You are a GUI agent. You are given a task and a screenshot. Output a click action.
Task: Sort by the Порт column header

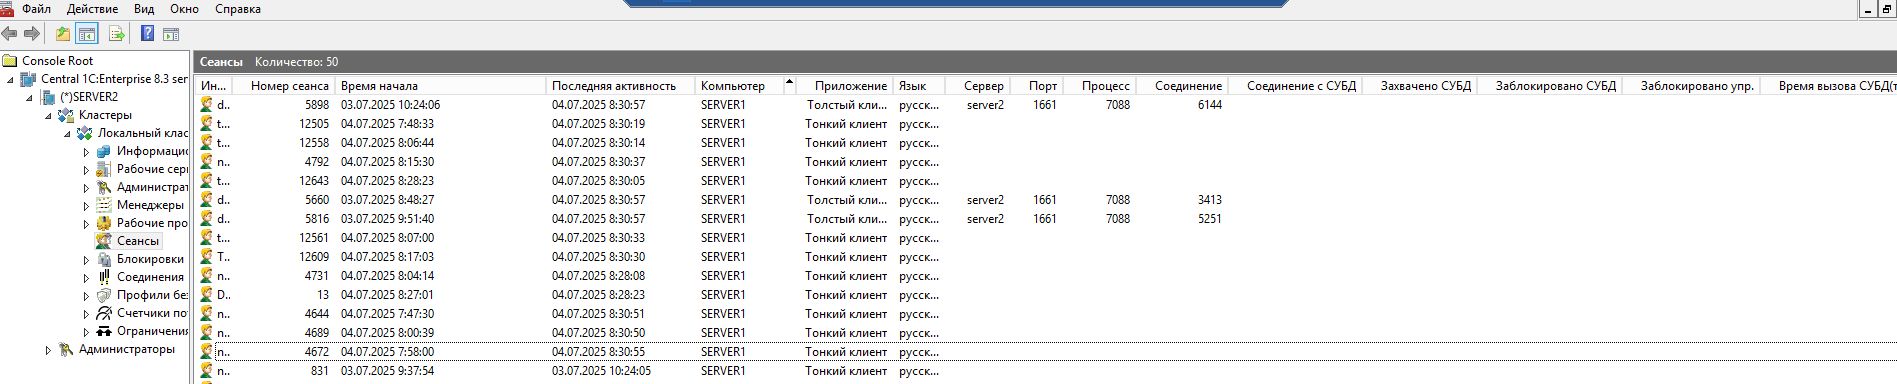tap(1038, 86)
